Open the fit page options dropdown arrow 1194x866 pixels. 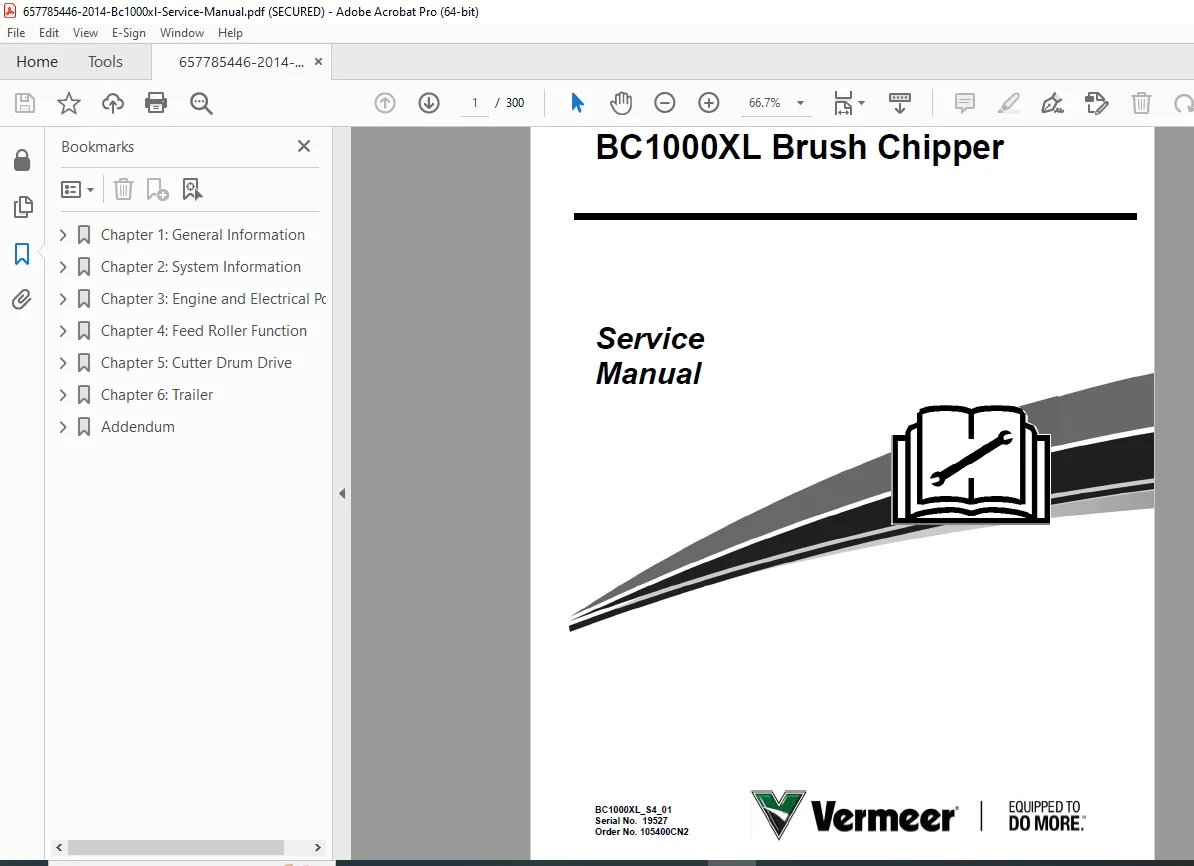[x=861, y=102]
